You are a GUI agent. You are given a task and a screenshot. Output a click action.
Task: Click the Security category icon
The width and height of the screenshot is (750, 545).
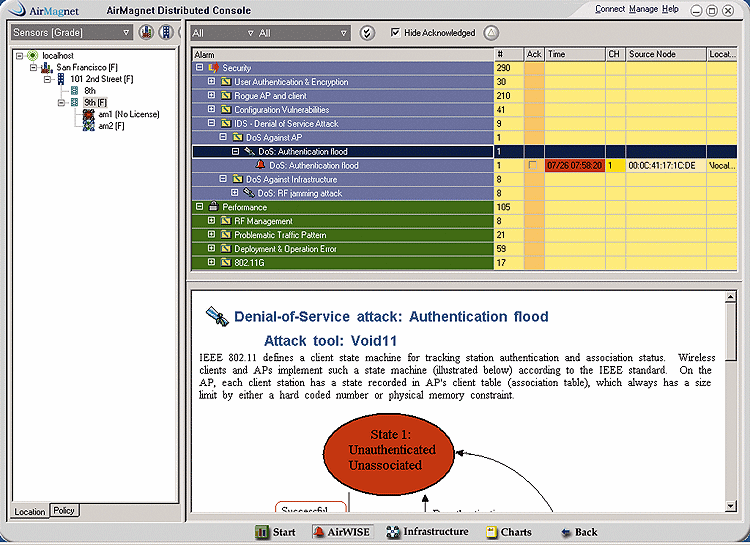click(x=214, y=68)
